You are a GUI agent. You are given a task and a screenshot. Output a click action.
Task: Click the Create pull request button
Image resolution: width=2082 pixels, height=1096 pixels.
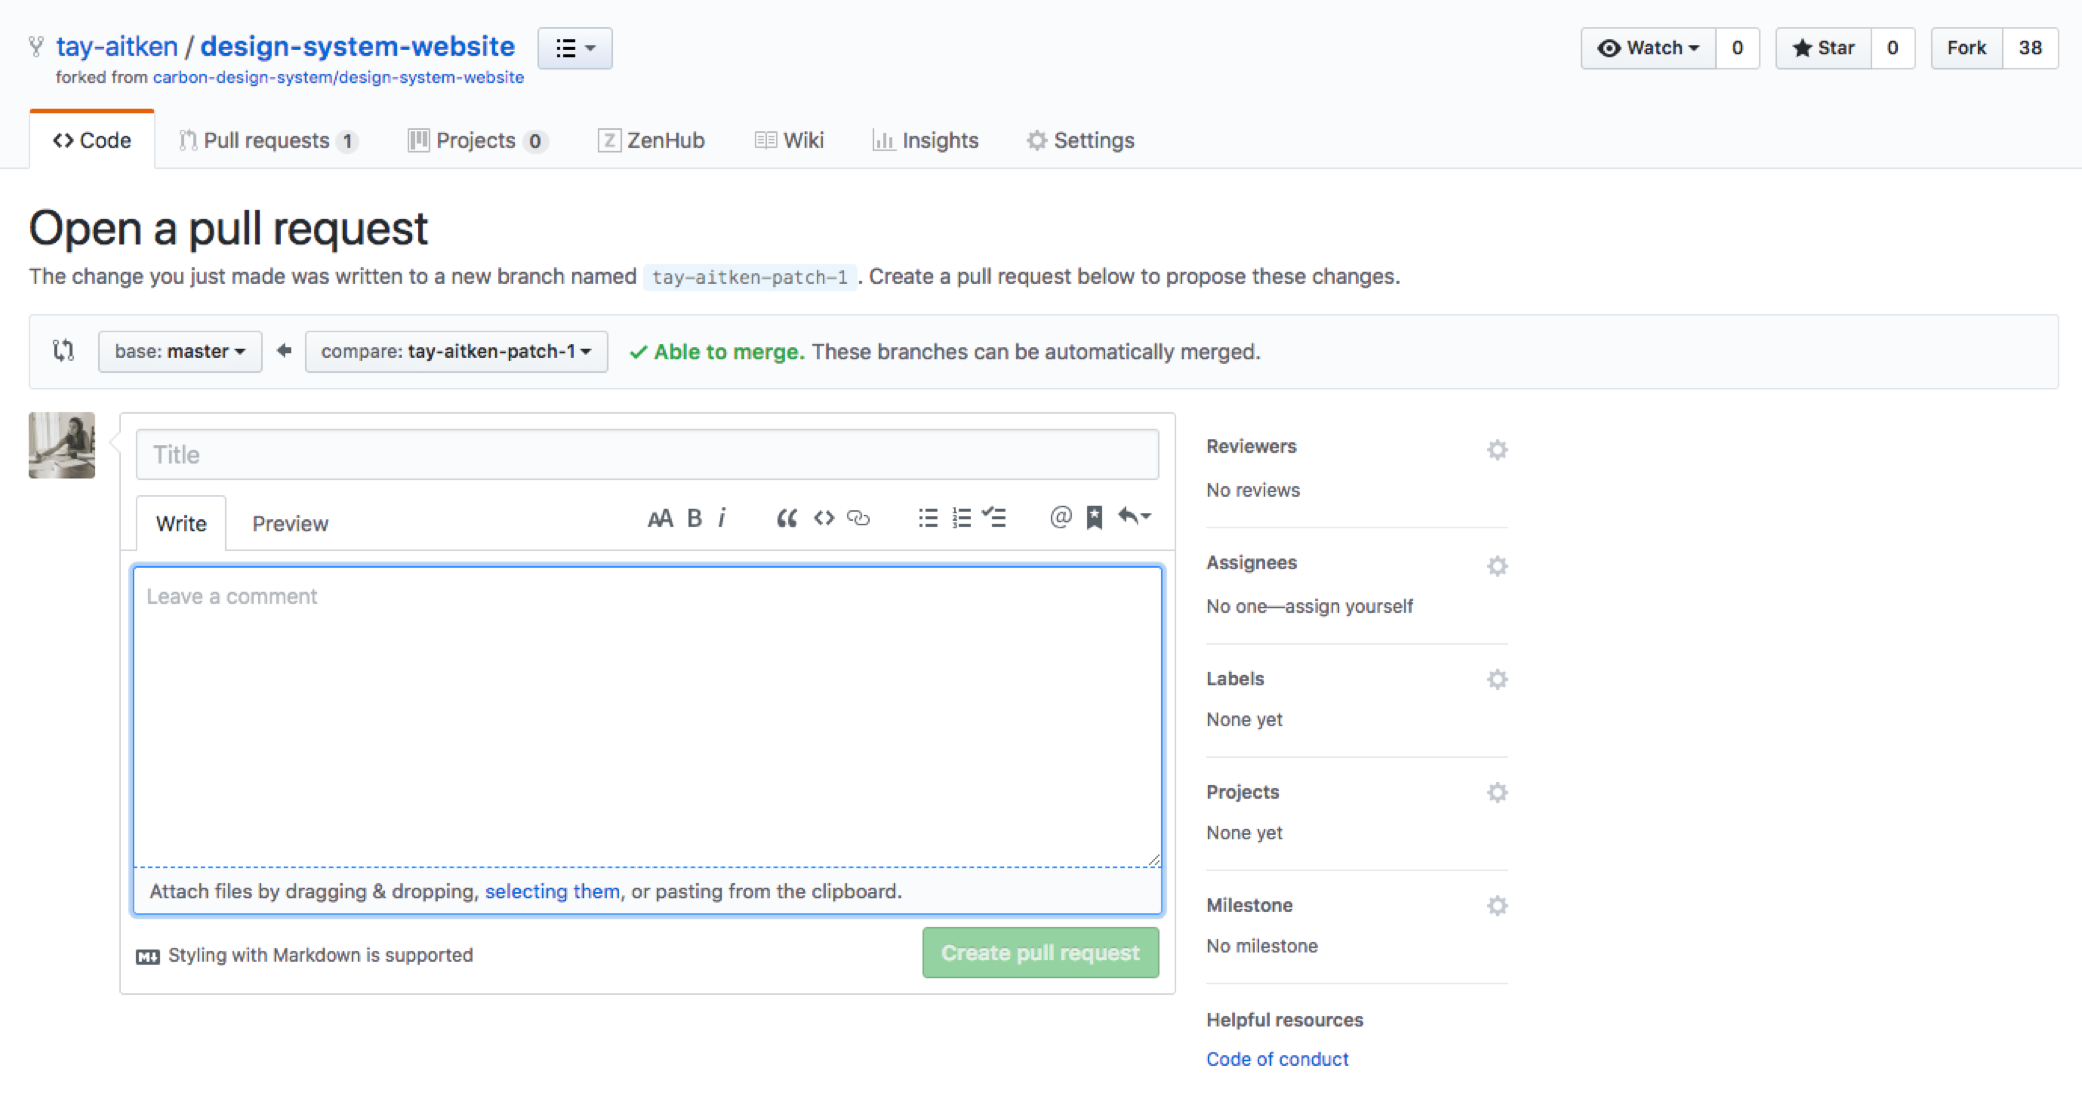click(x=1040, y=953)
